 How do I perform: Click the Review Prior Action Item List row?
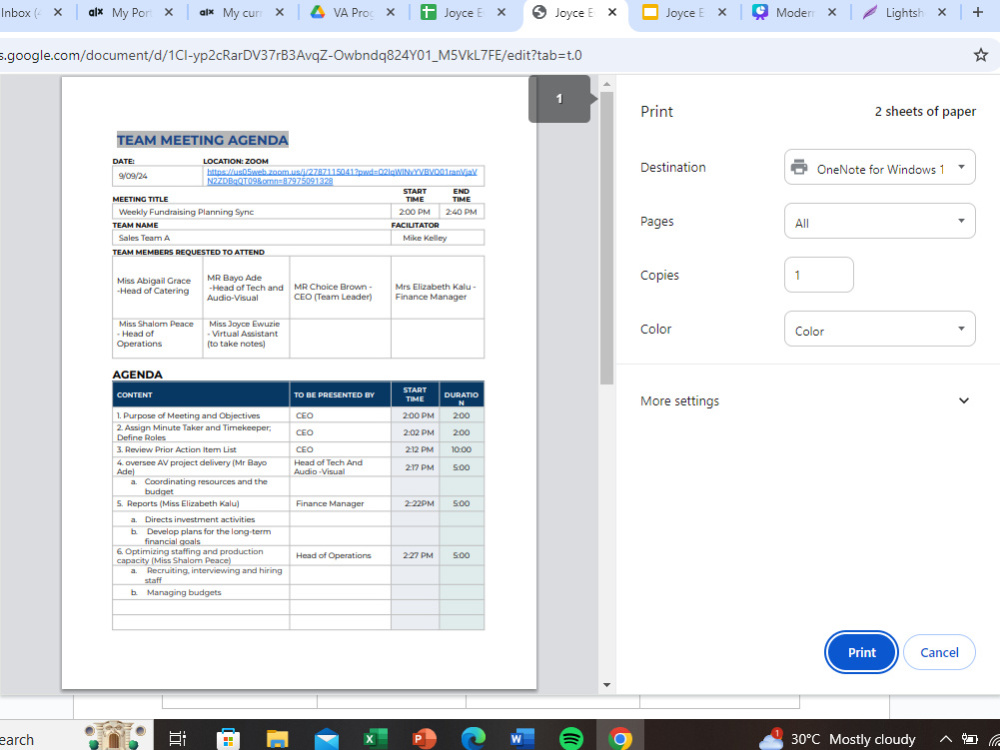tap(298, 450)
